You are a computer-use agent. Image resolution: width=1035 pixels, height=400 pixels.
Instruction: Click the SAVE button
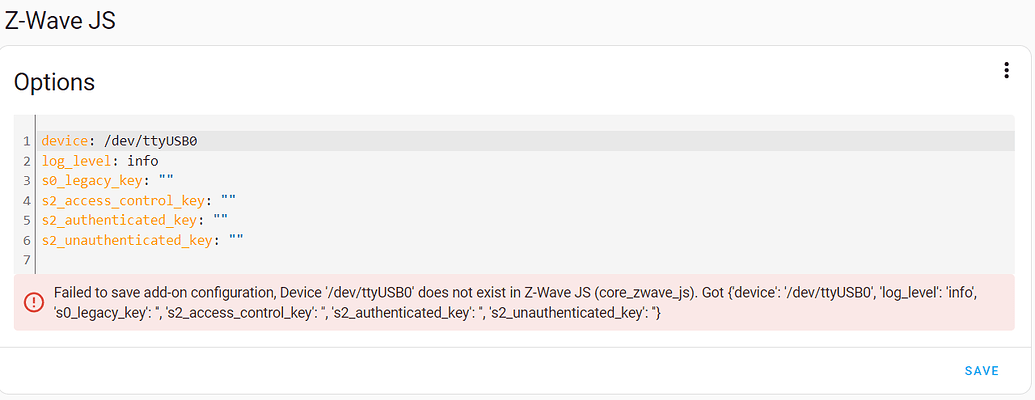982,371
